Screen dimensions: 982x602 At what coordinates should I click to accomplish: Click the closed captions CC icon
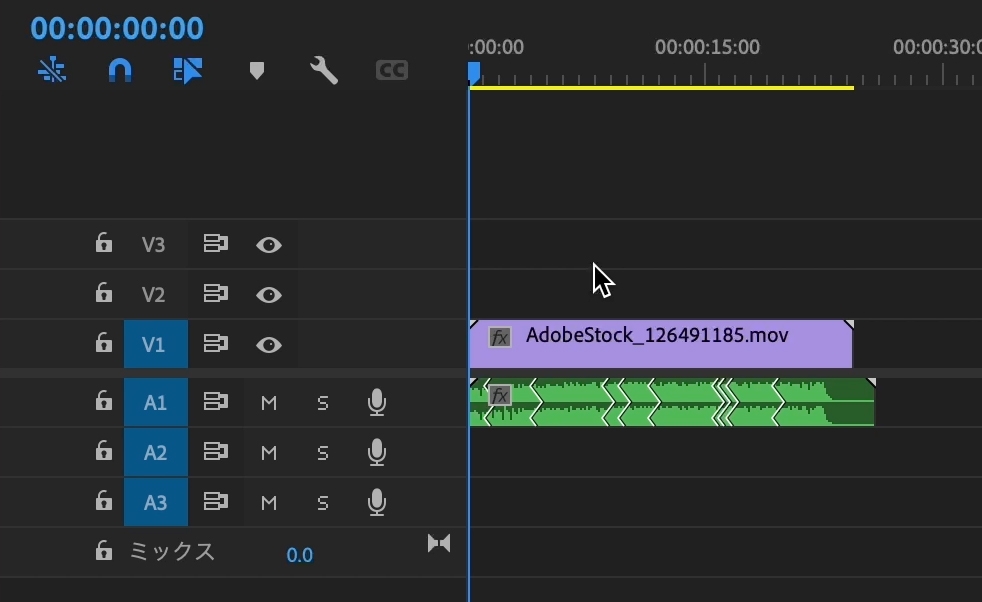391,70
